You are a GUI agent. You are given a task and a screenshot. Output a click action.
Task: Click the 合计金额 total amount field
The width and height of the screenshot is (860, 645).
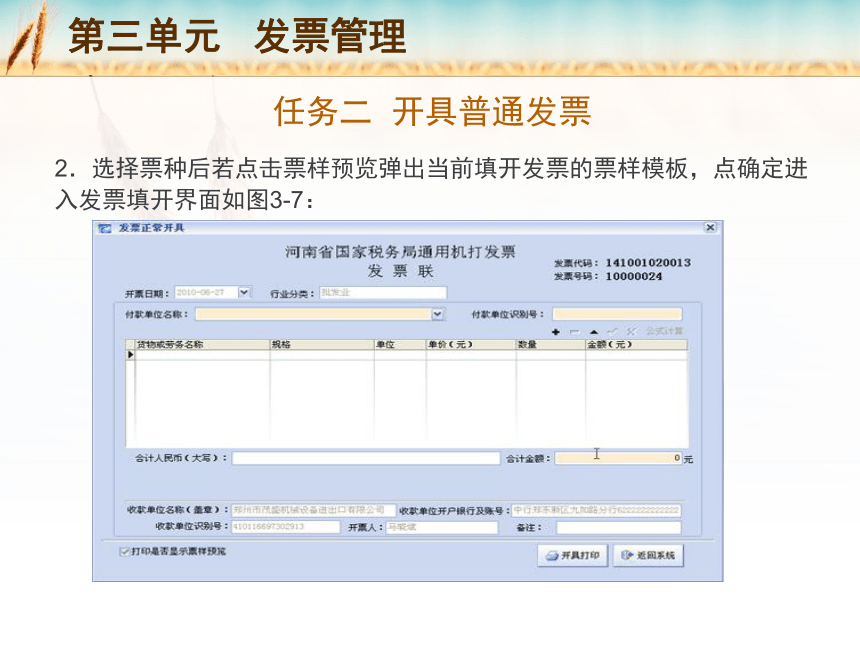pyautogui.click(x=618, y=458)
